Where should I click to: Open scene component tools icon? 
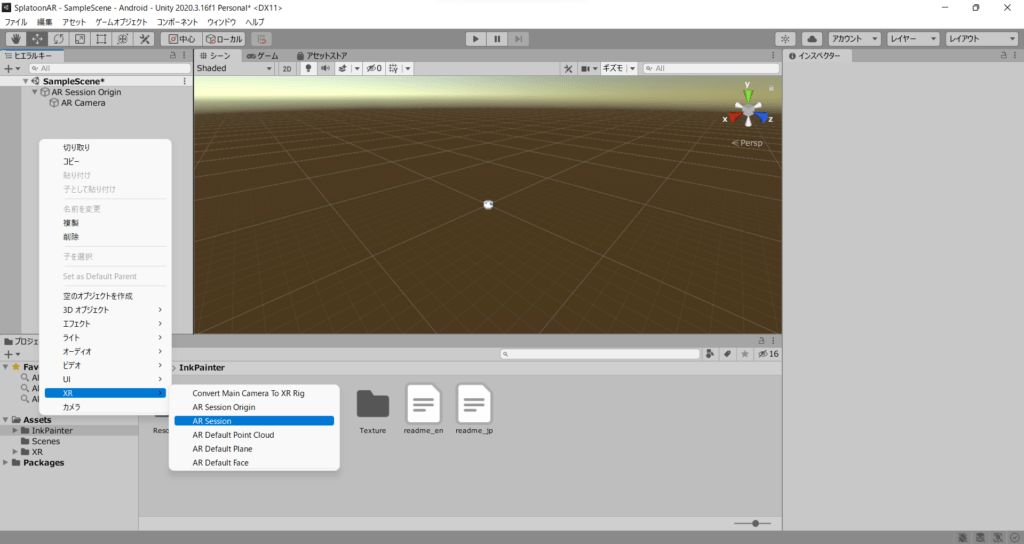[x=568, y=69]
